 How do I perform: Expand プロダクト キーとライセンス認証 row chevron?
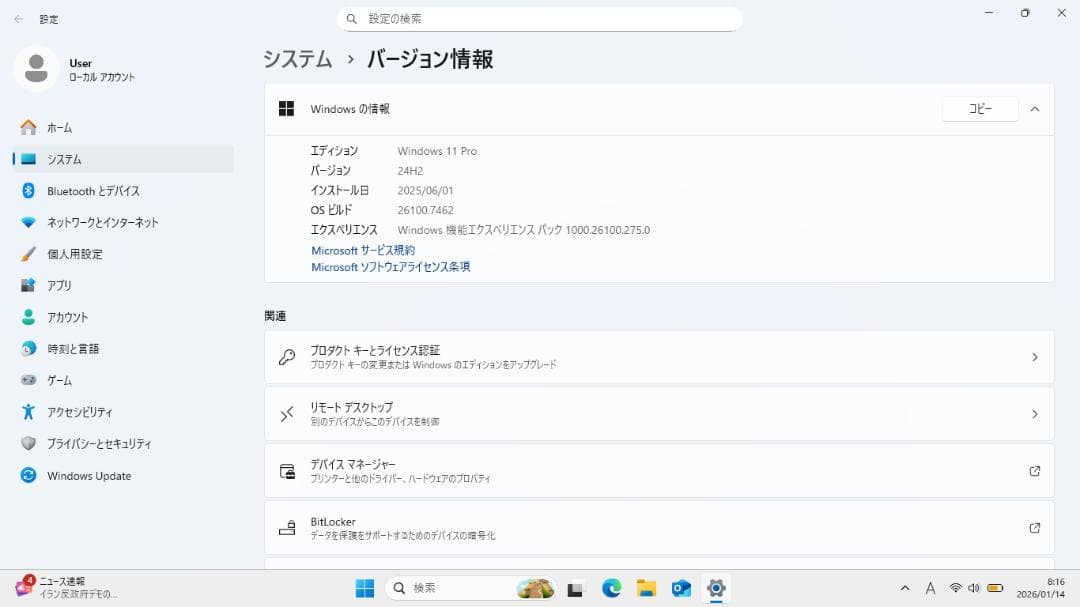click(x=1037, y=356)
